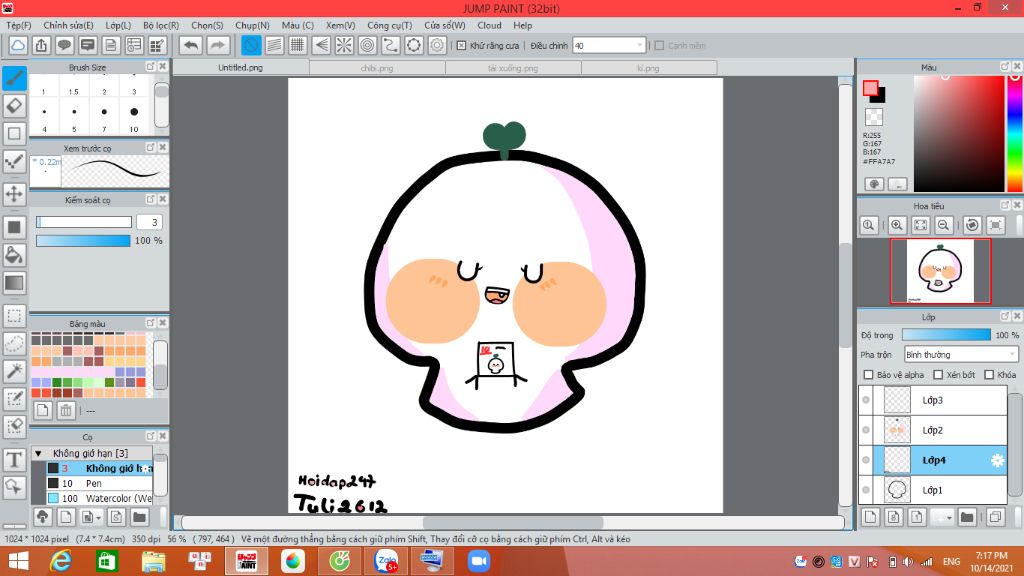The height and width of the screenshot is (576, 1024).
Task: Select the Move tool
Action: [14, 194]
